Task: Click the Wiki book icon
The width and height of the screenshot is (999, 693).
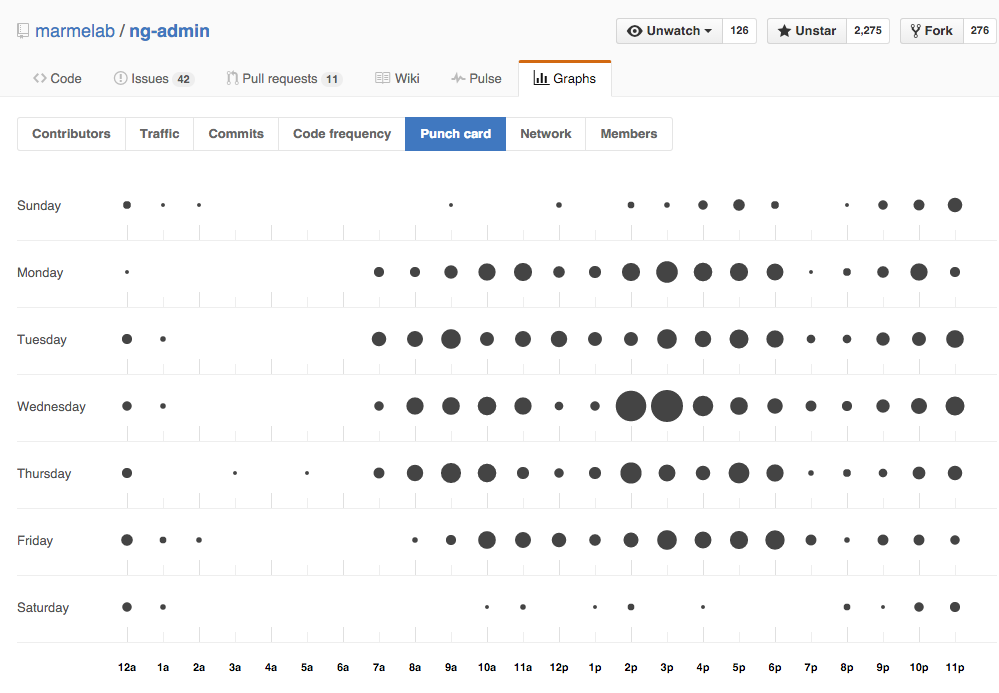Action: pos(382,78)
